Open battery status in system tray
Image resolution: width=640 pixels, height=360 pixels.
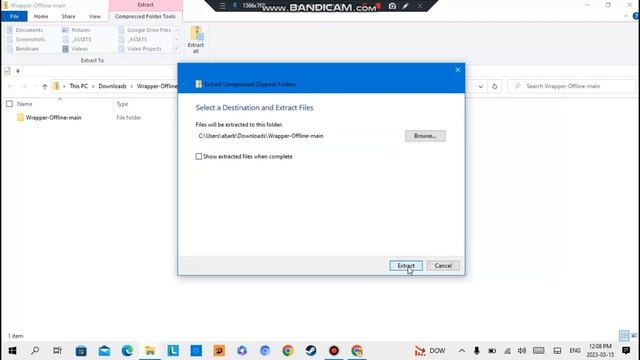coord(492,351)
